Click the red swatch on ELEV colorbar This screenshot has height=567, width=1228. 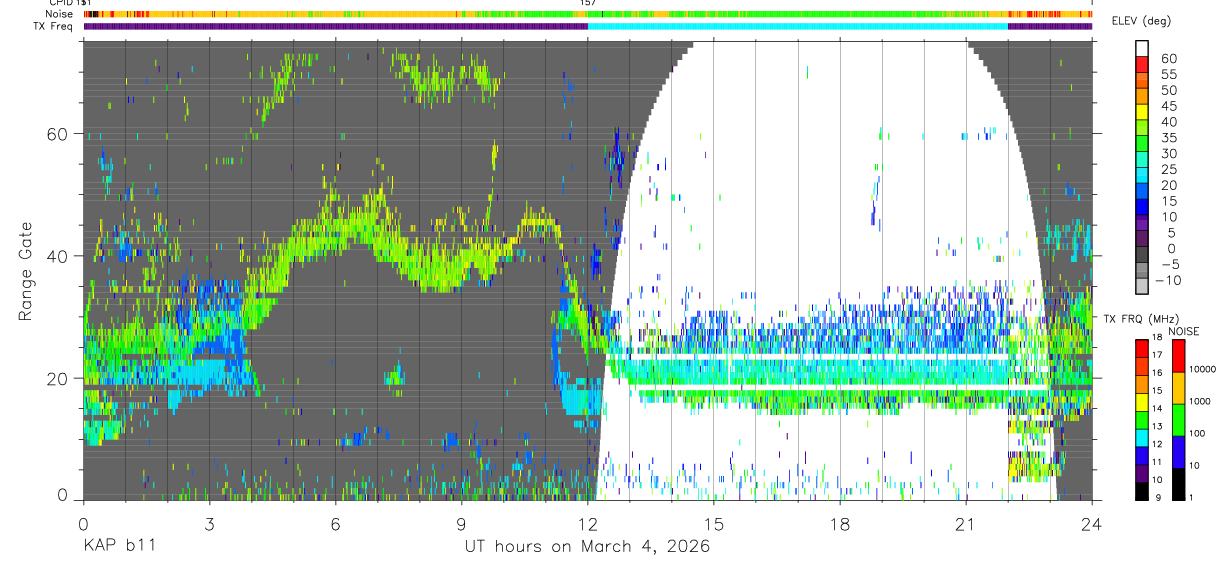pyautogui.click(x=1141, y=64)
